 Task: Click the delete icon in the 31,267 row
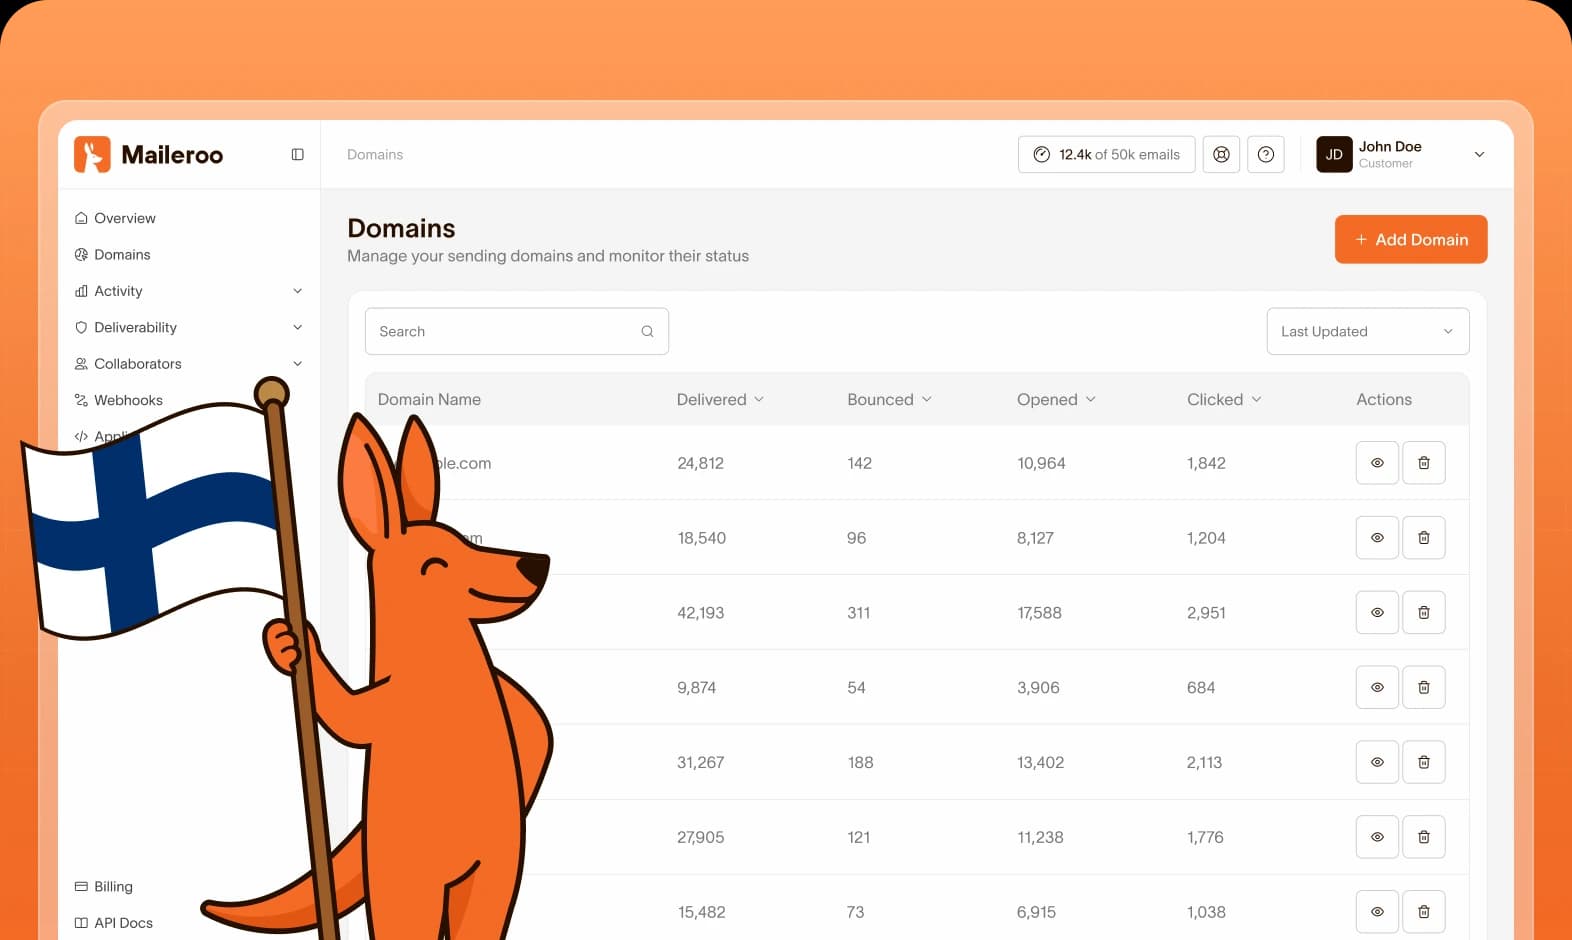click(1424, 762)
